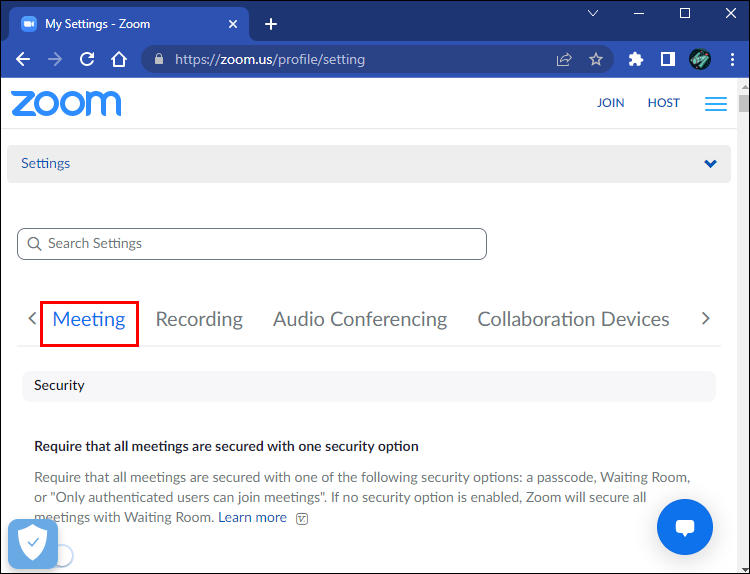This screenshot has height=574, width=750.
Task: Bookmark this page with the star
Action: tap(596, 59)
